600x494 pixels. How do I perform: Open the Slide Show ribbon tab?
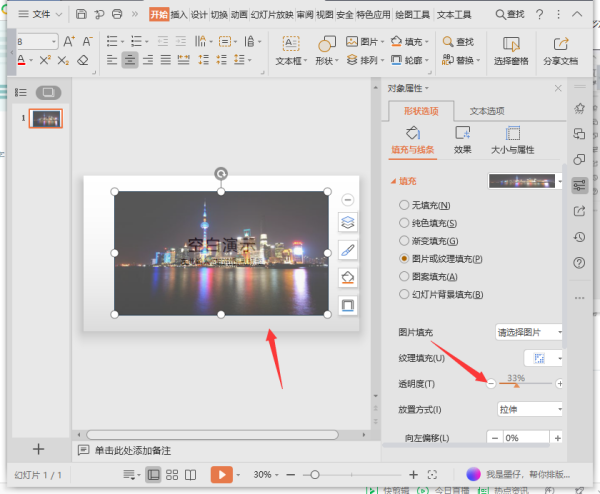[x=272, y=15]
